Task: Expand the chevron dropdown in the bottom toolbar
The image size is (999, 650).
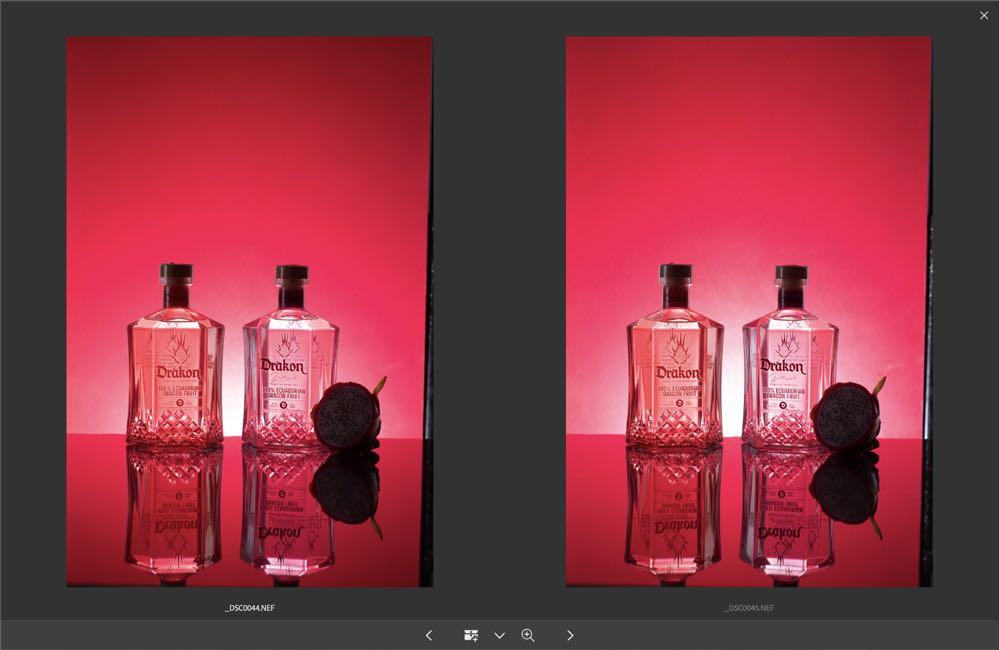Action: (500, 635)
